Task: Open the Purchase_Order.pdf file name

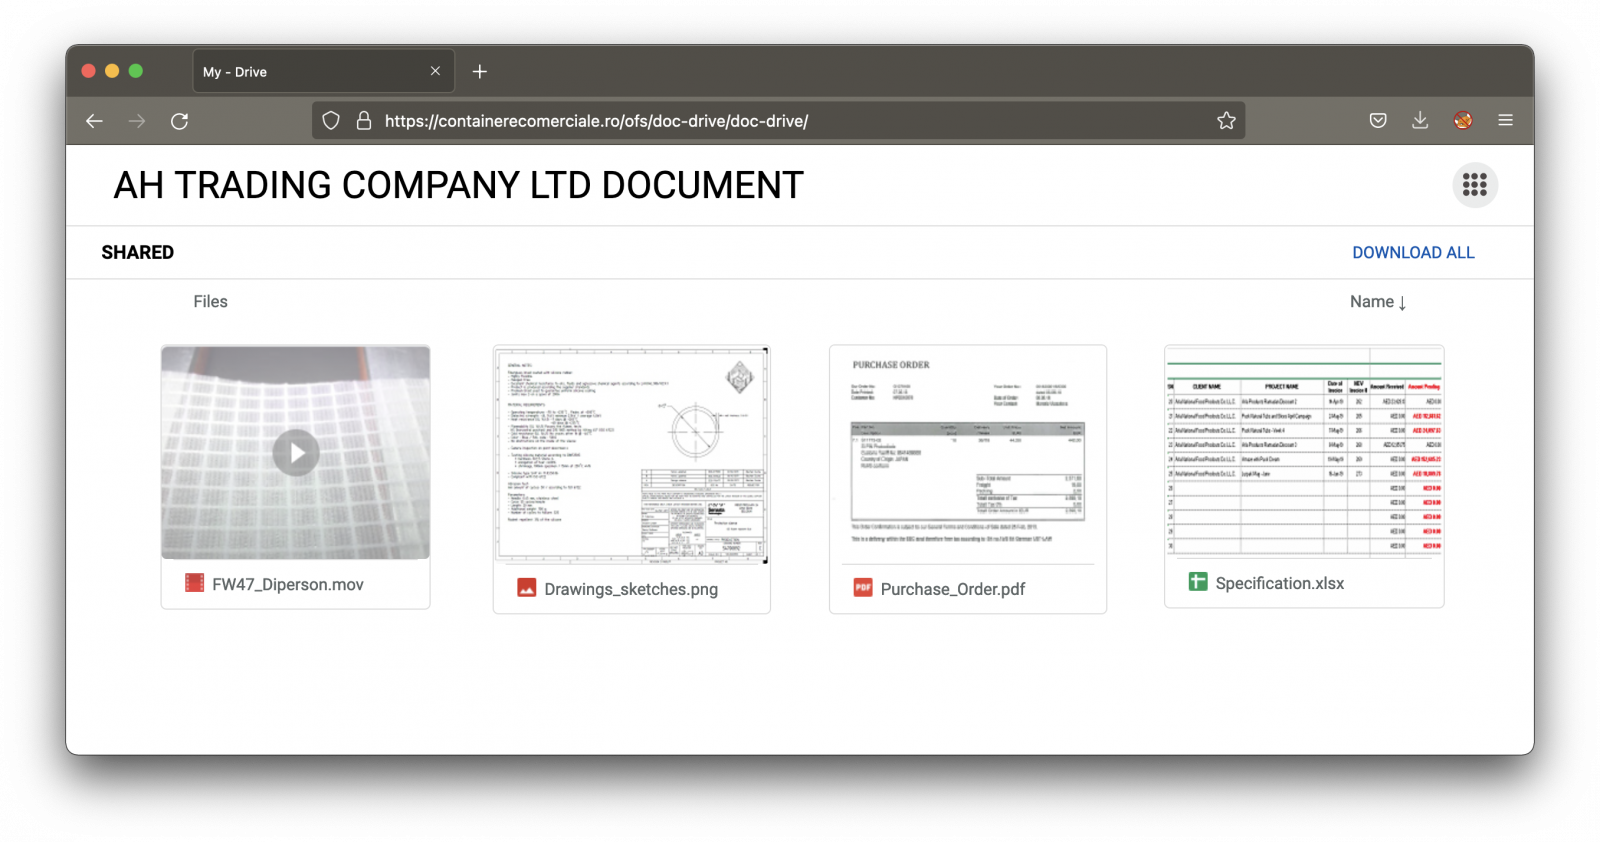Action: 952,589
